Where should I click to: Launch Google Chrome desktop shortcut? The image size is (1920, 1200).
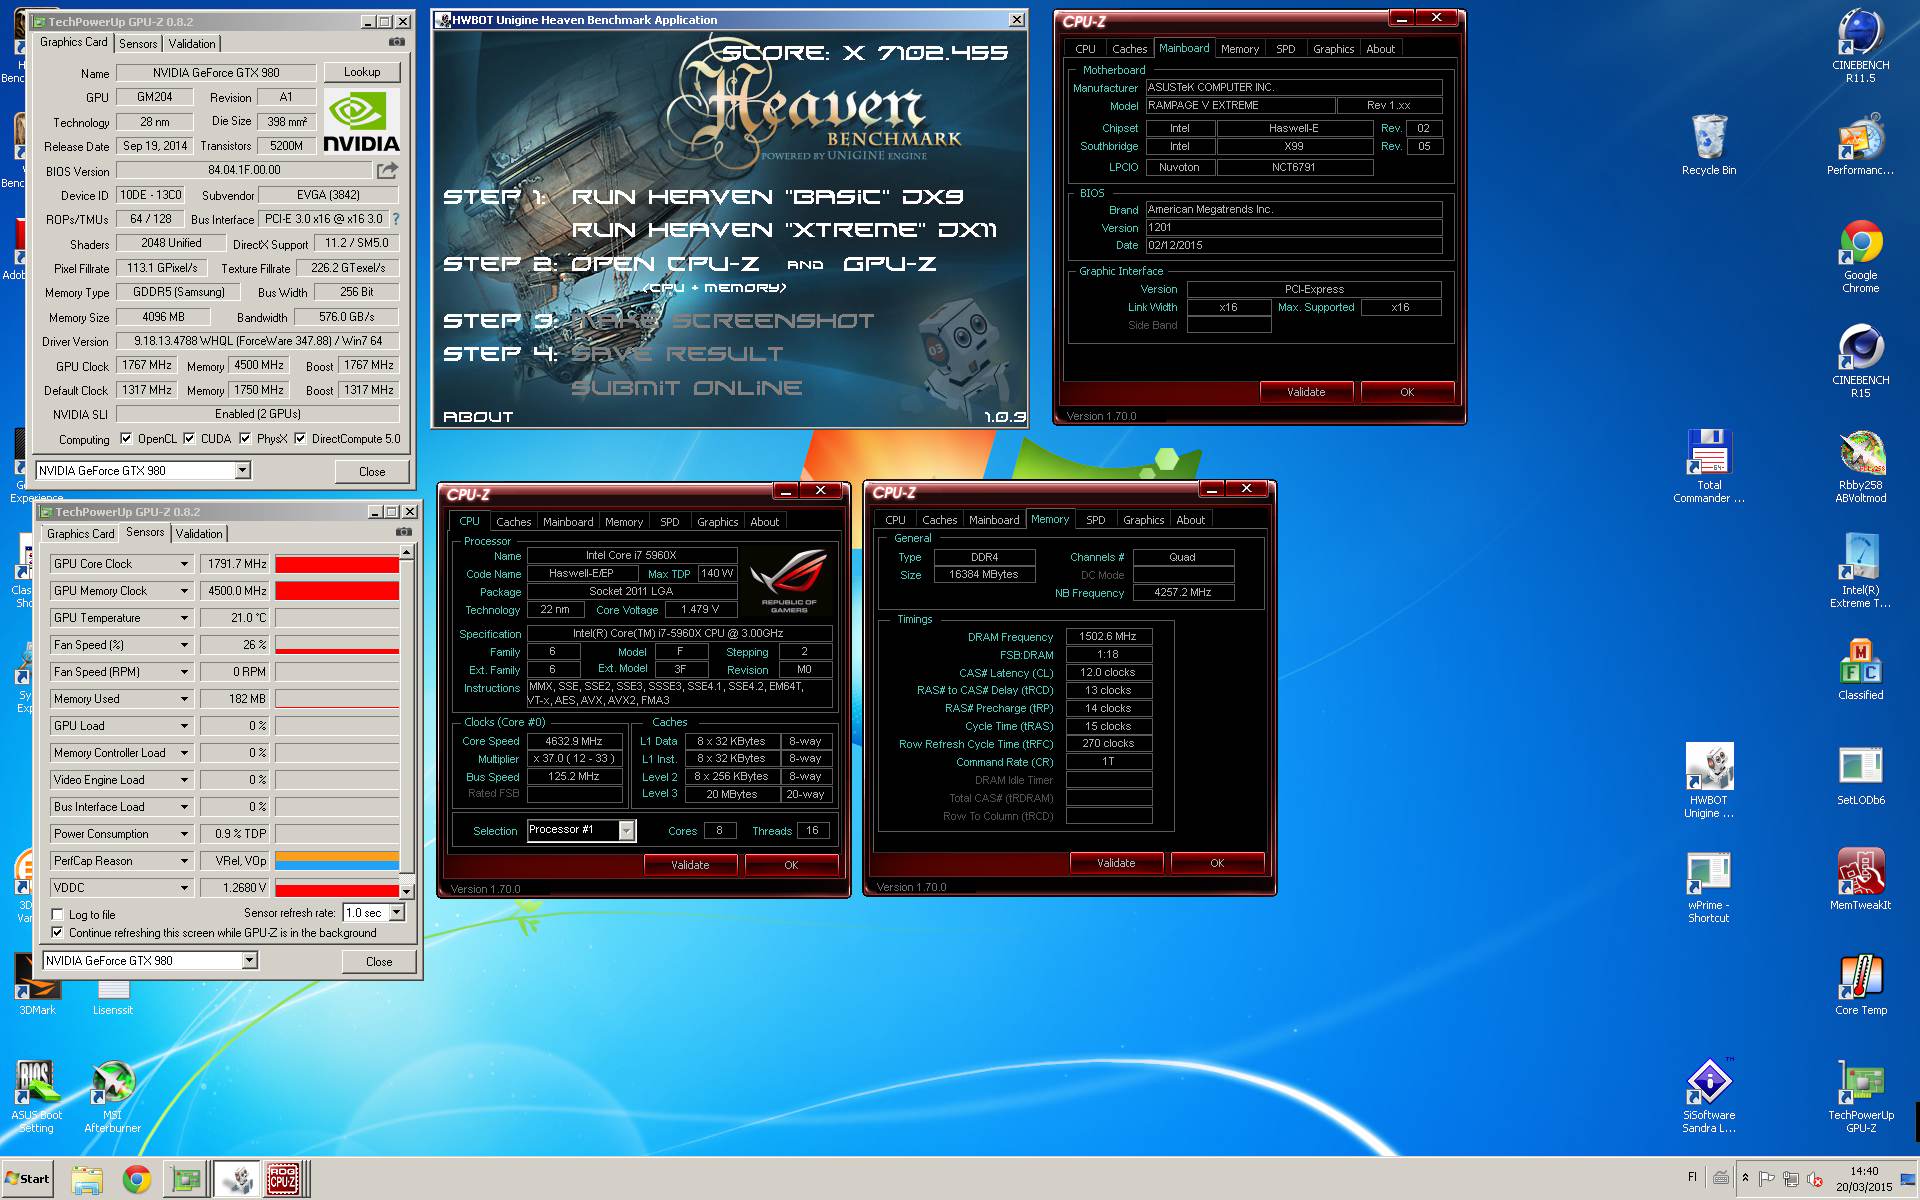tap(1860, 257)
